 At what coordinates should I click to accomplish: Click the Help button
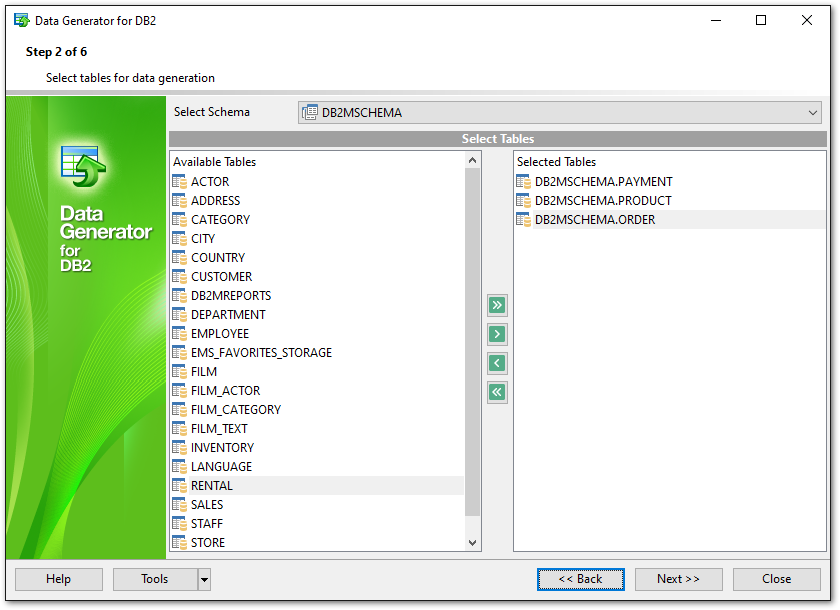coord(58,579)
